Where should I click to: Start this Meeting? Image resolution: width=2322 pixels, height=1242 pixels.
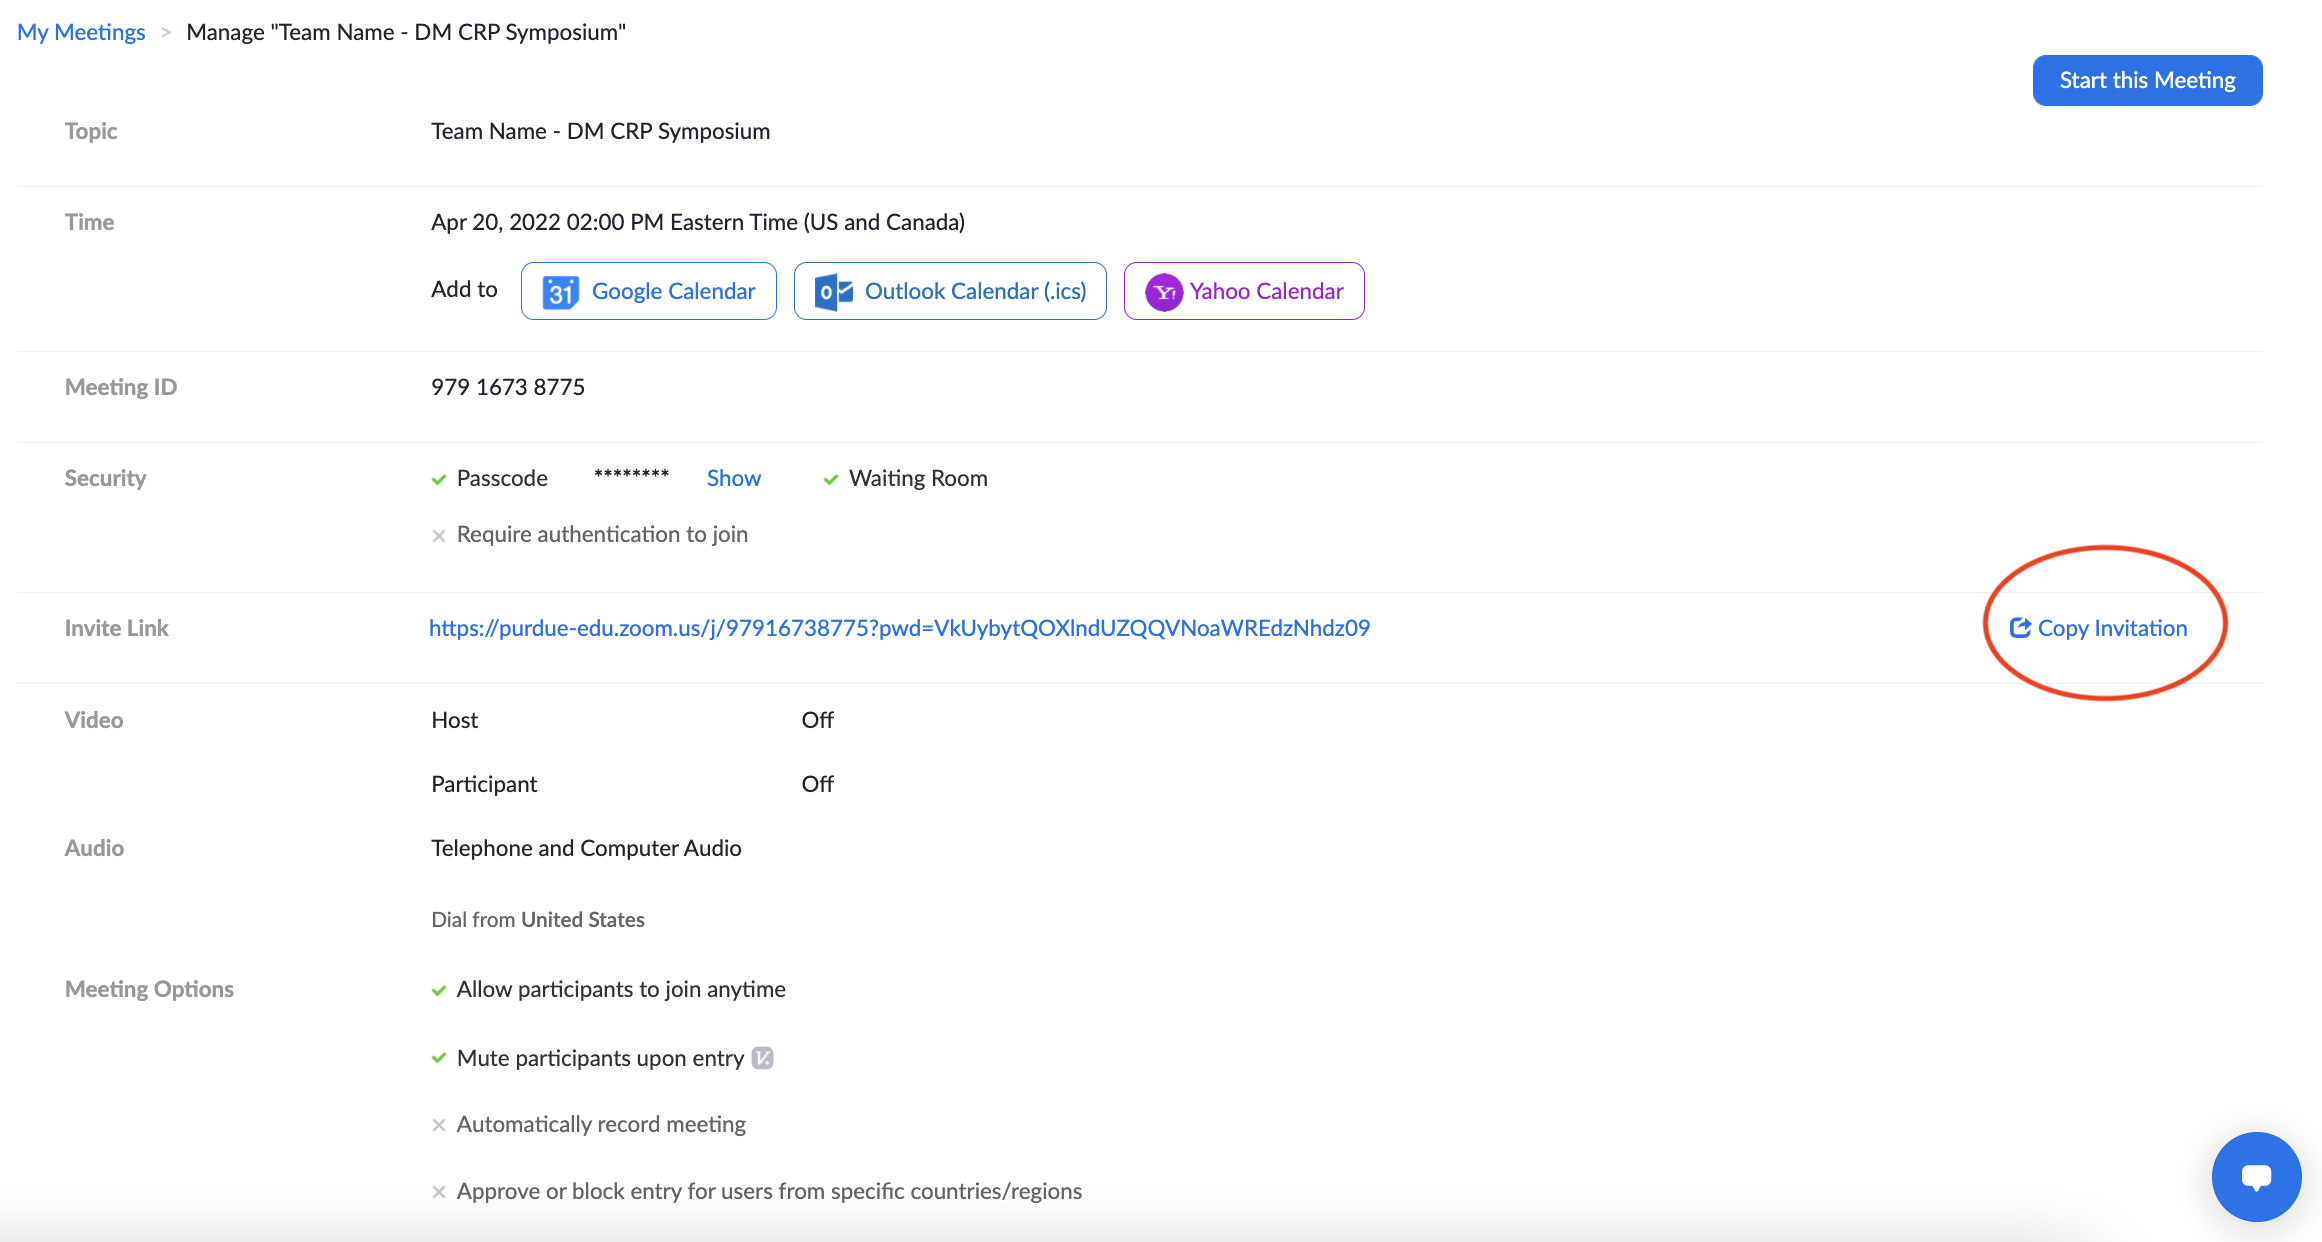click(2147, 80)
